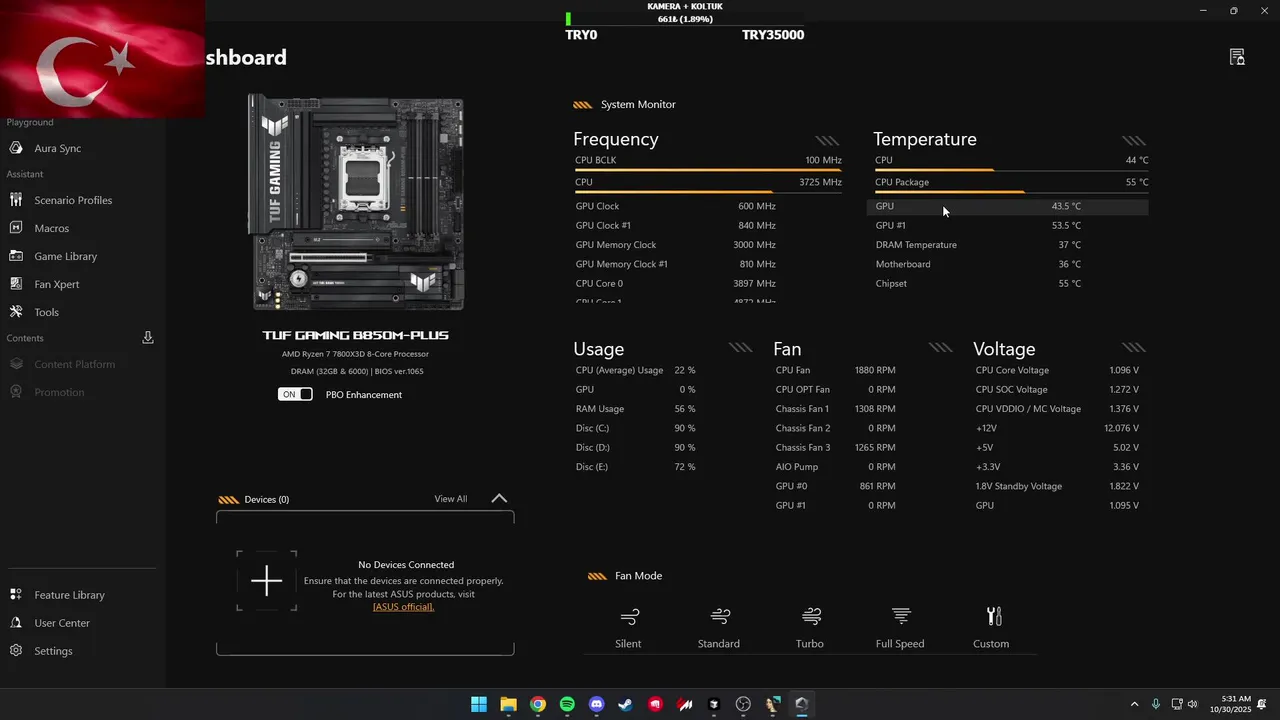Open Google Chrome from the taskbar
Screen dimensions: 1280x720
point(538,704)
